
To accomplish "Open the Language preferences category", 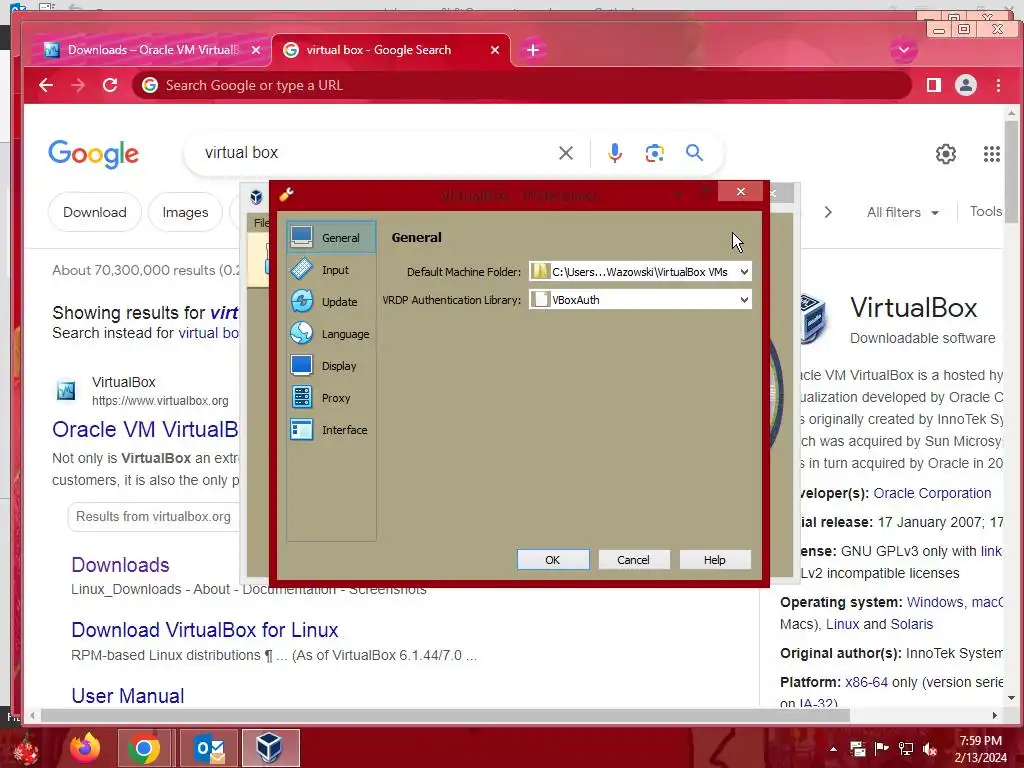I will [331, 333].
